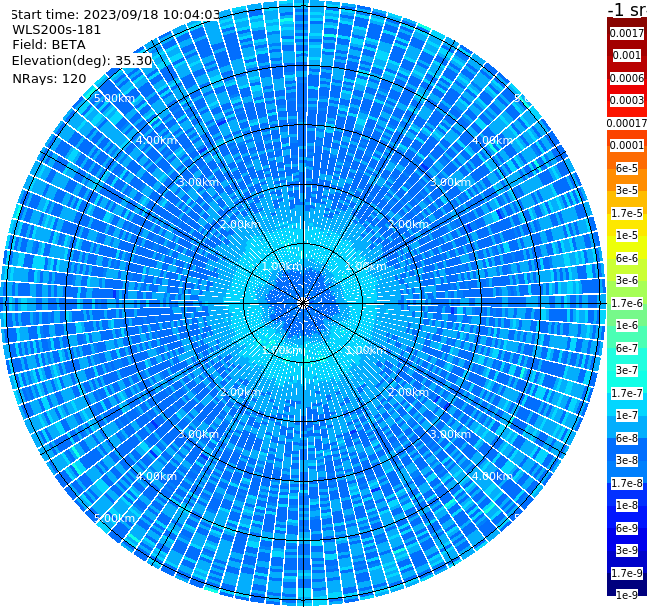Select the "WLS200s-181" instrument label
Viewport: 647px width, 607px height.
(57, 30)
